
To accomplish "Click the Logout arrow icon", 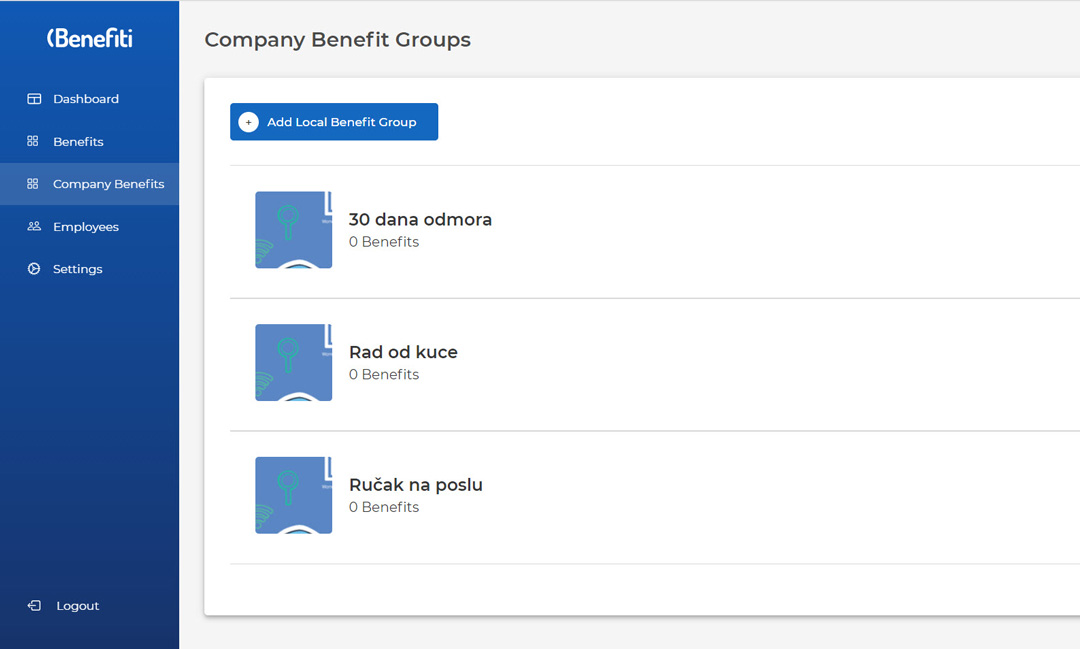I will pos(34,606).
